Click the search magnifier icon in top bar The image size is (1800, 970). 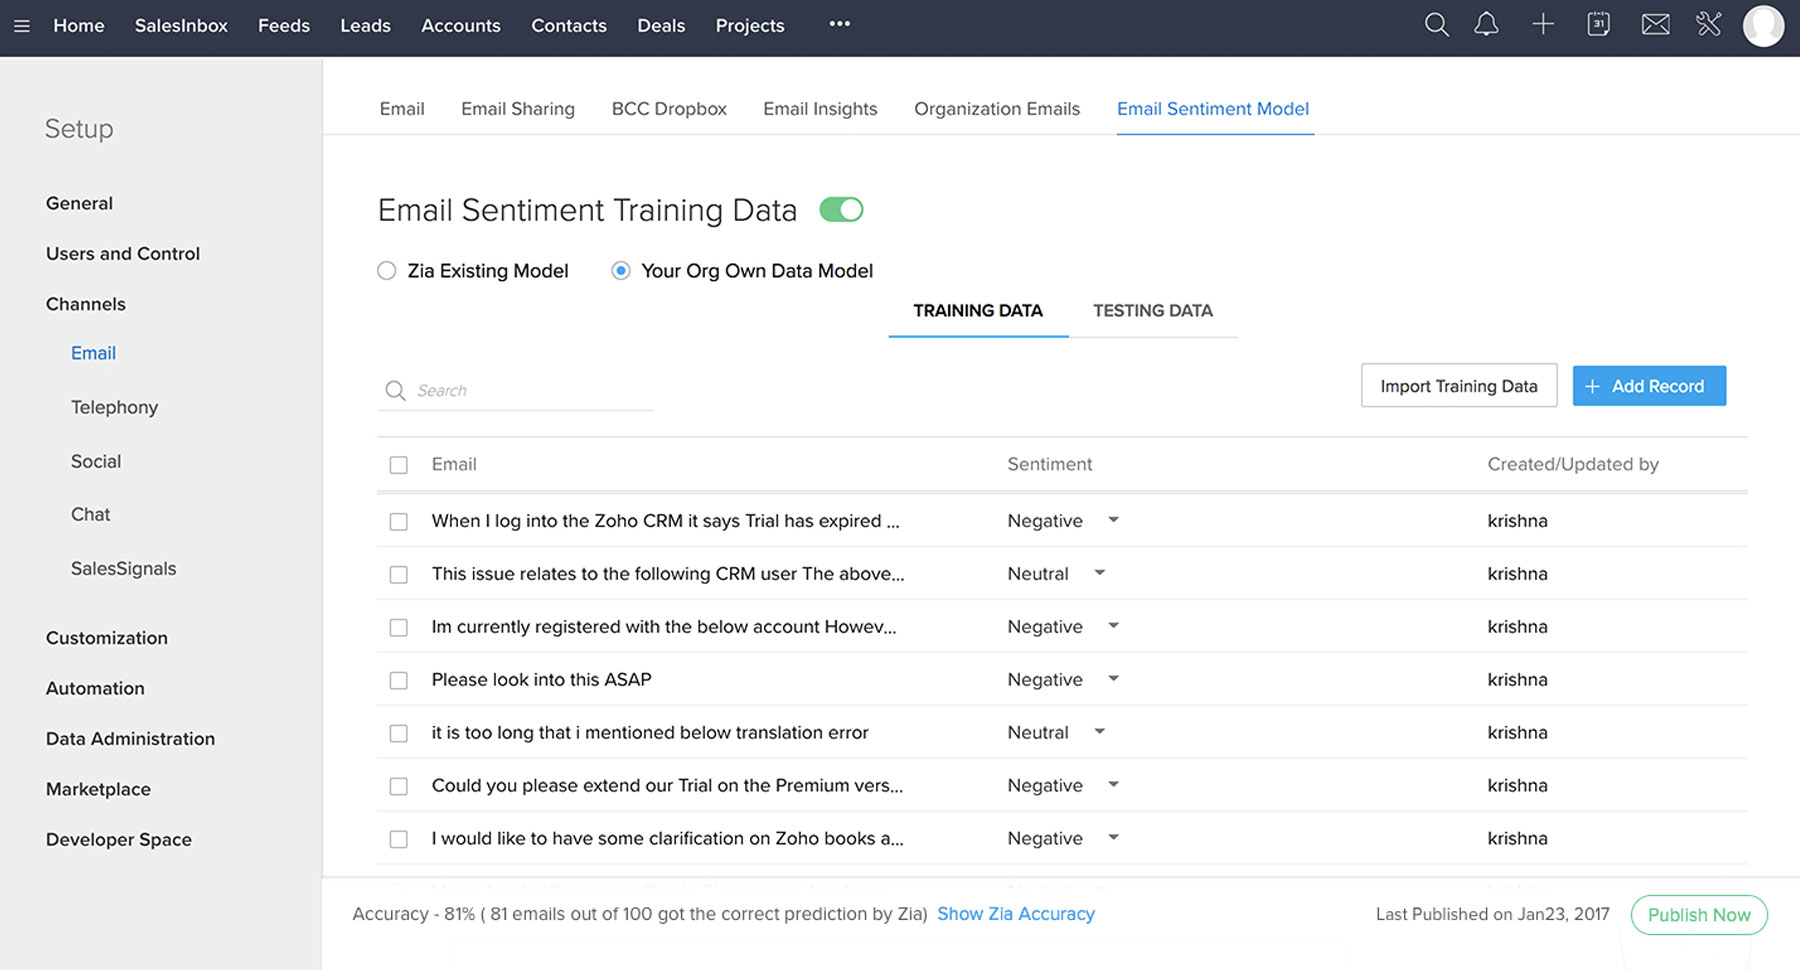pos(1436,25)
